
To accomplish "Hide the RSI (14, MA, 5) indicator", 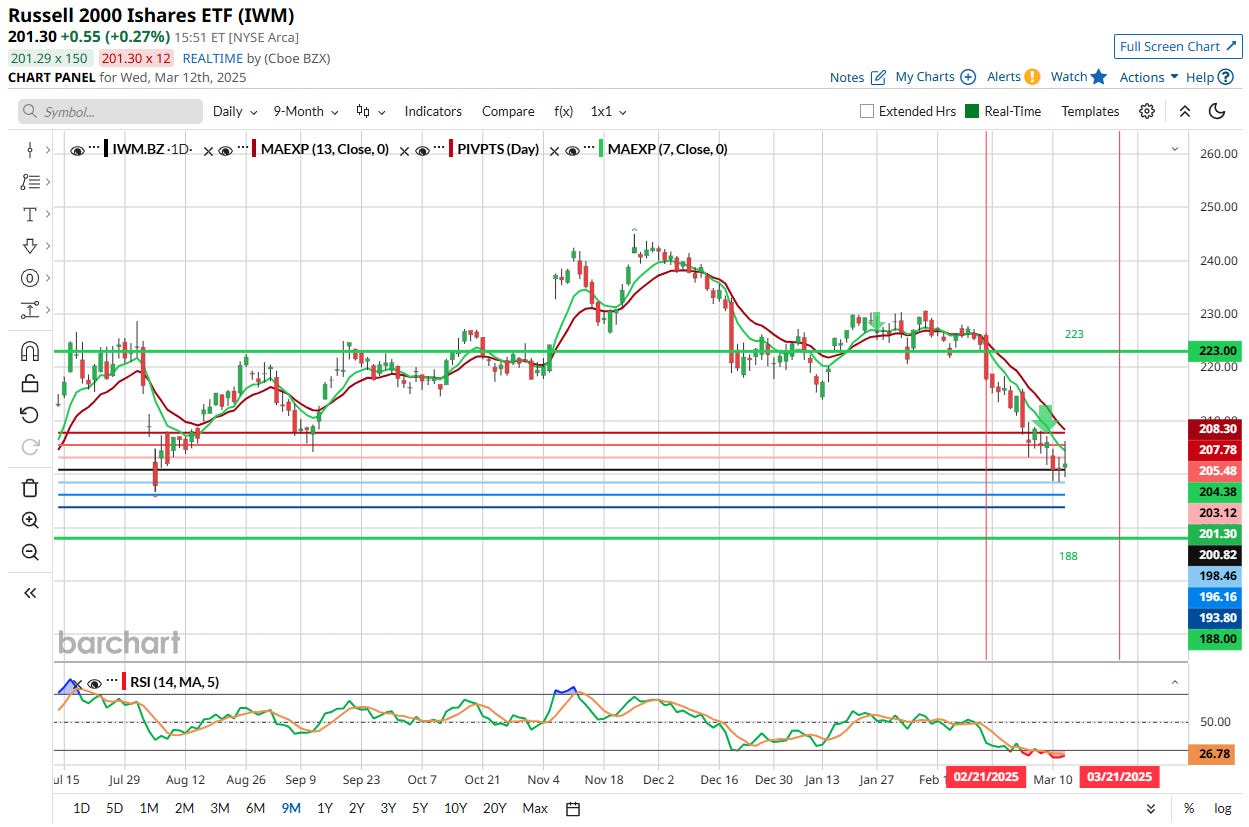I will (x=94, y=683).
